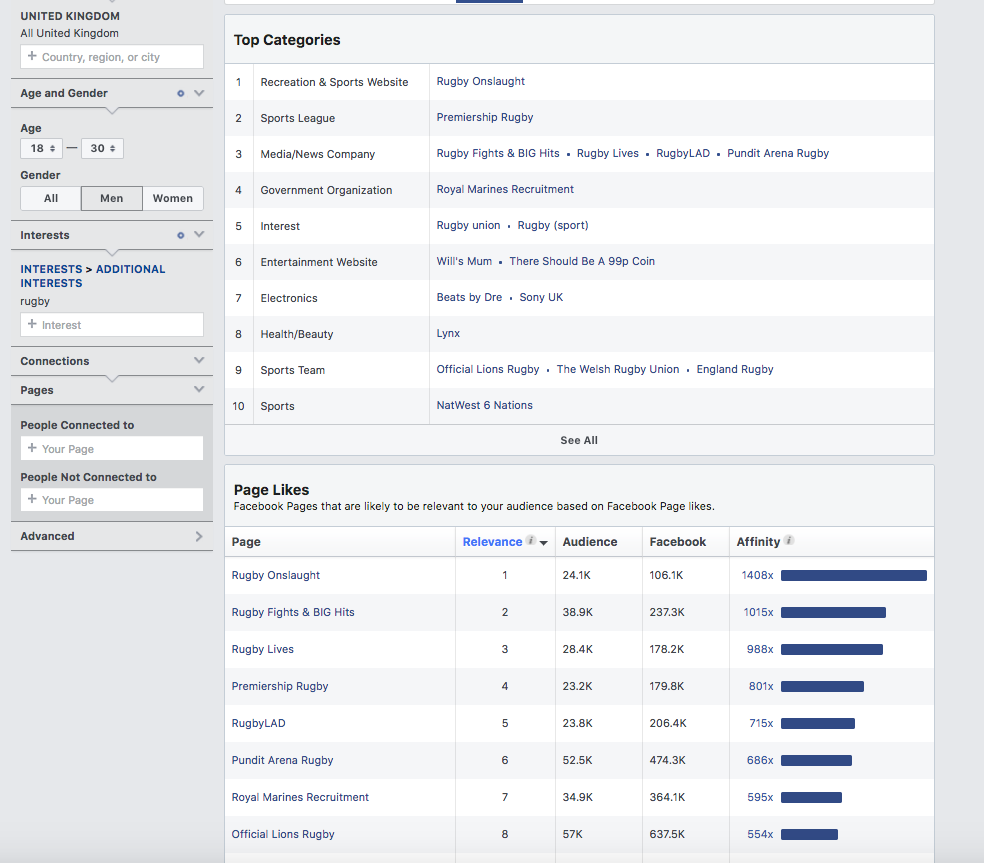Sort table by Relevance column

(492, 542)
